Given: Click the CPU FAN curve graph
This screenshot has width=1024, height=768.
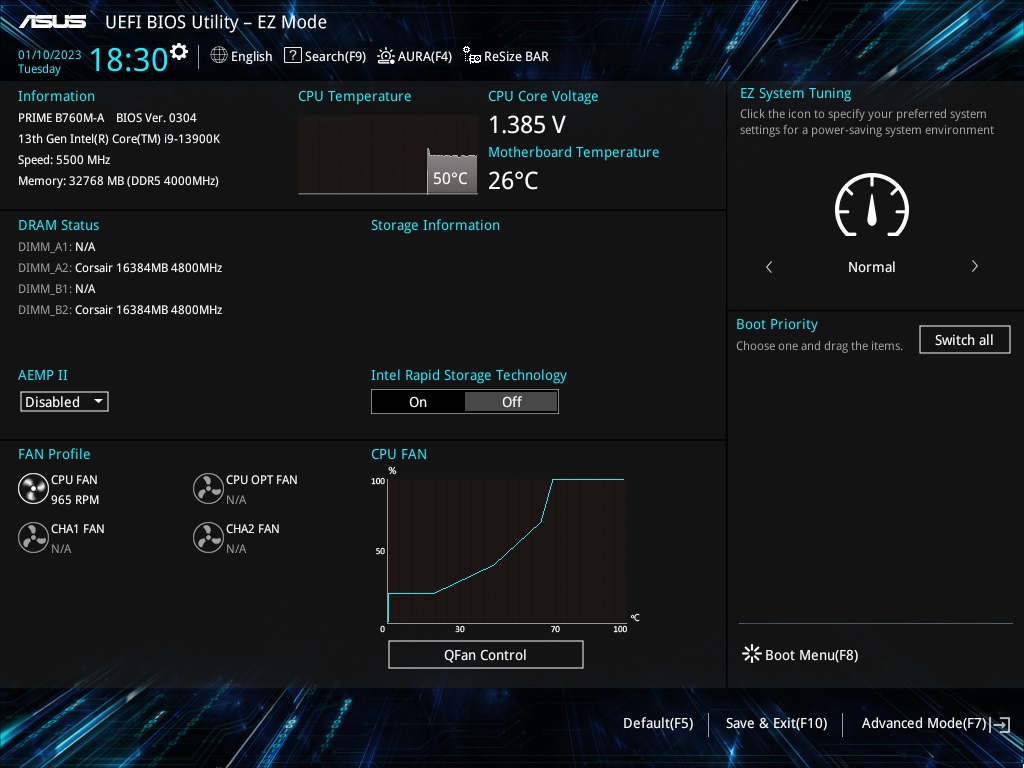Looking at the screenshot, I should coord(507,551).
